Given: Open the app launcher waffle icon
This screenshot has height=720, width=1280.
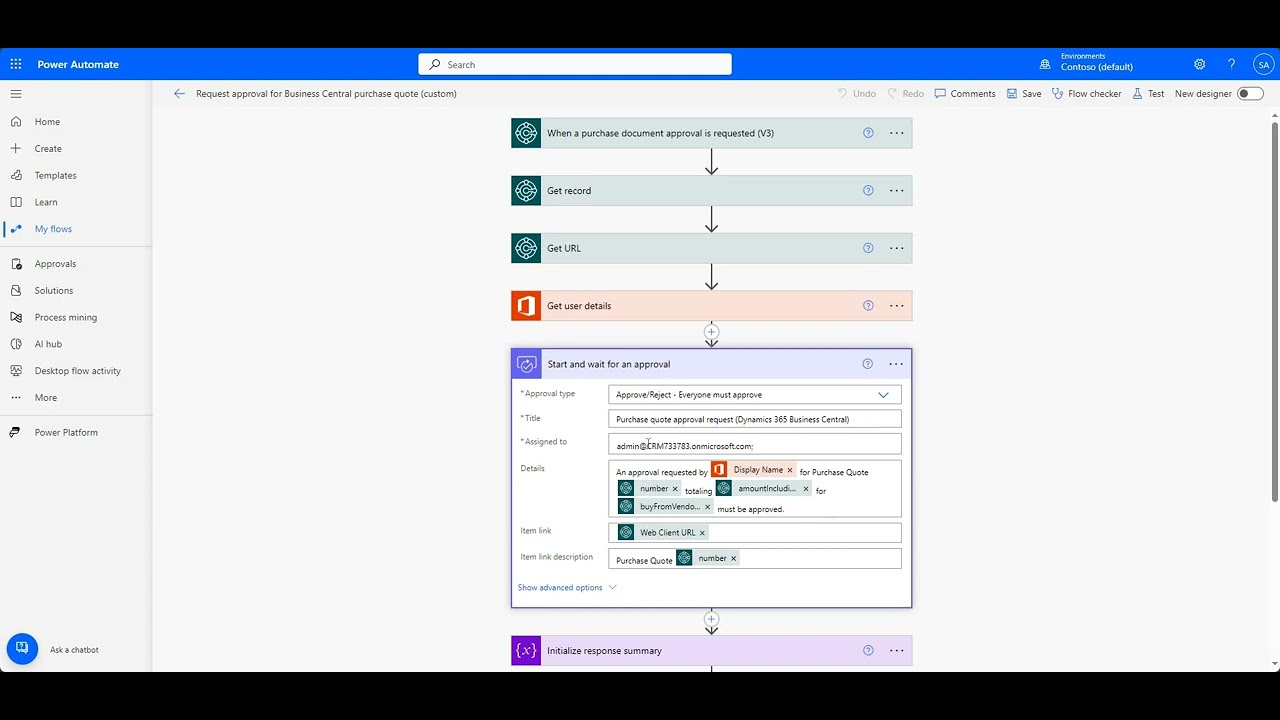Looking at the screenshot, I should [16, 64].
